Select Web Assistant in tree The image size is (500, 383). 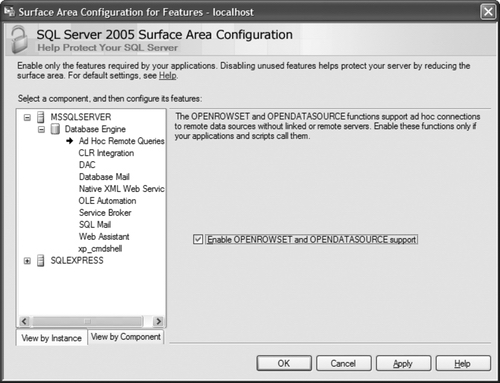click(104, 237)
